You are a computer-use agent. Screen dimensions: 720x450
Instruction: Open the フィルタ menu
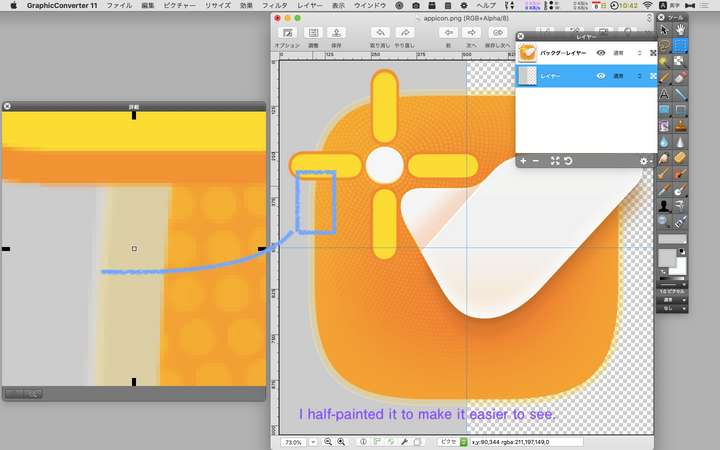[x=275, y=6]
